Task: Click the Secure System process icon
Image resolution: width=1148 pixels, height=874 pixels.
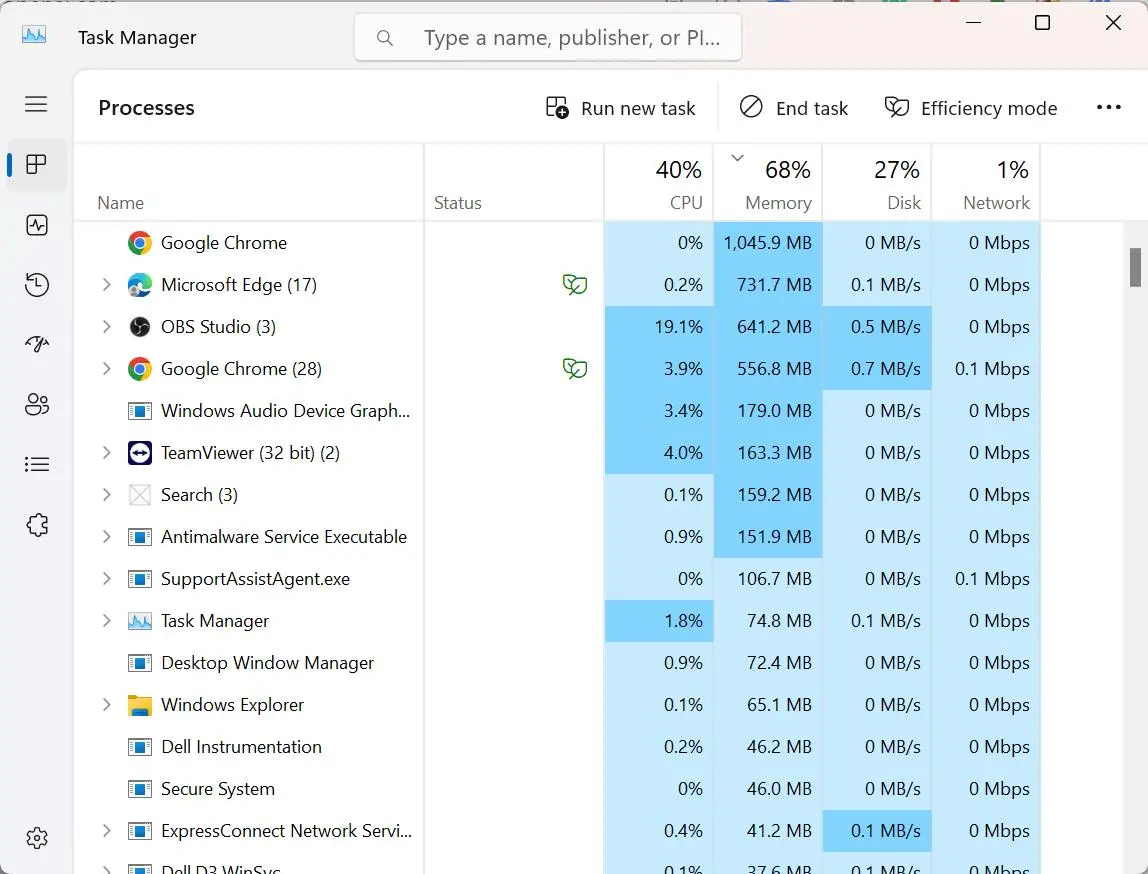Action: click(x=139, y=789)
